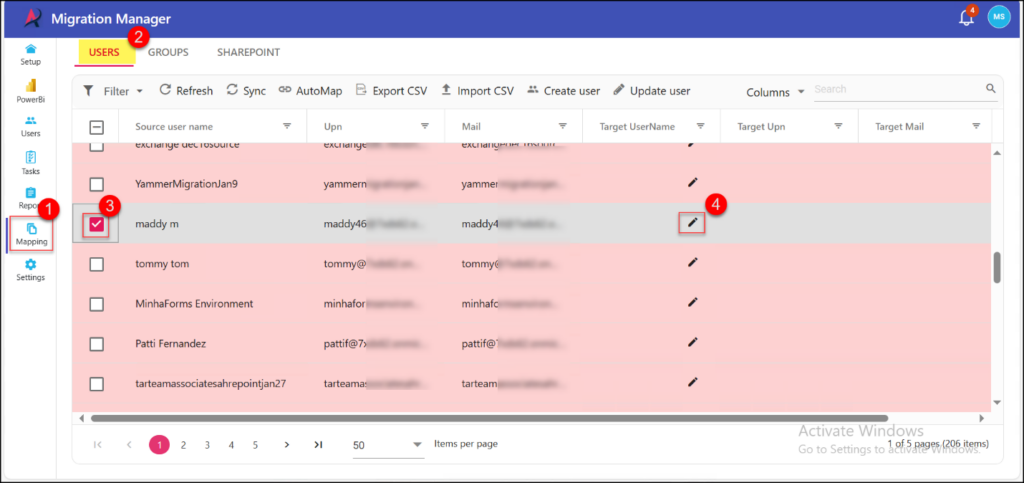Click the vertical scrollbar thumb
This screenshot has height=483, width=1024.
click(x=997, y=268)
